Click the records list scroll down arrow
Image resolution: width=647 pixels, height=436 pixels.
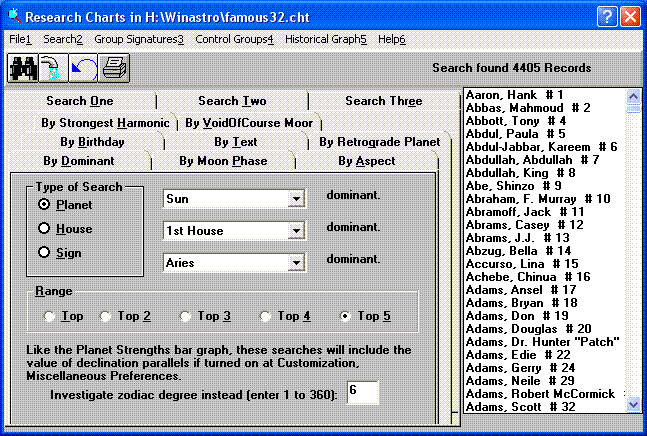[632, 404]
